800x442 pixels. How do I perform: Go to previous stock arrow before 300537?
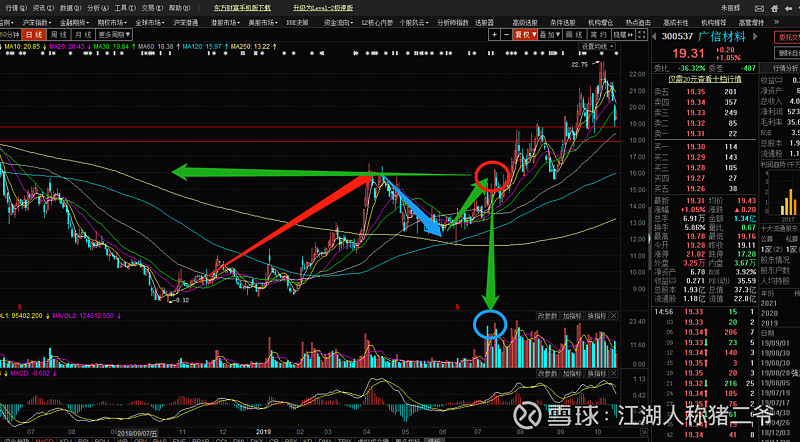655,37
